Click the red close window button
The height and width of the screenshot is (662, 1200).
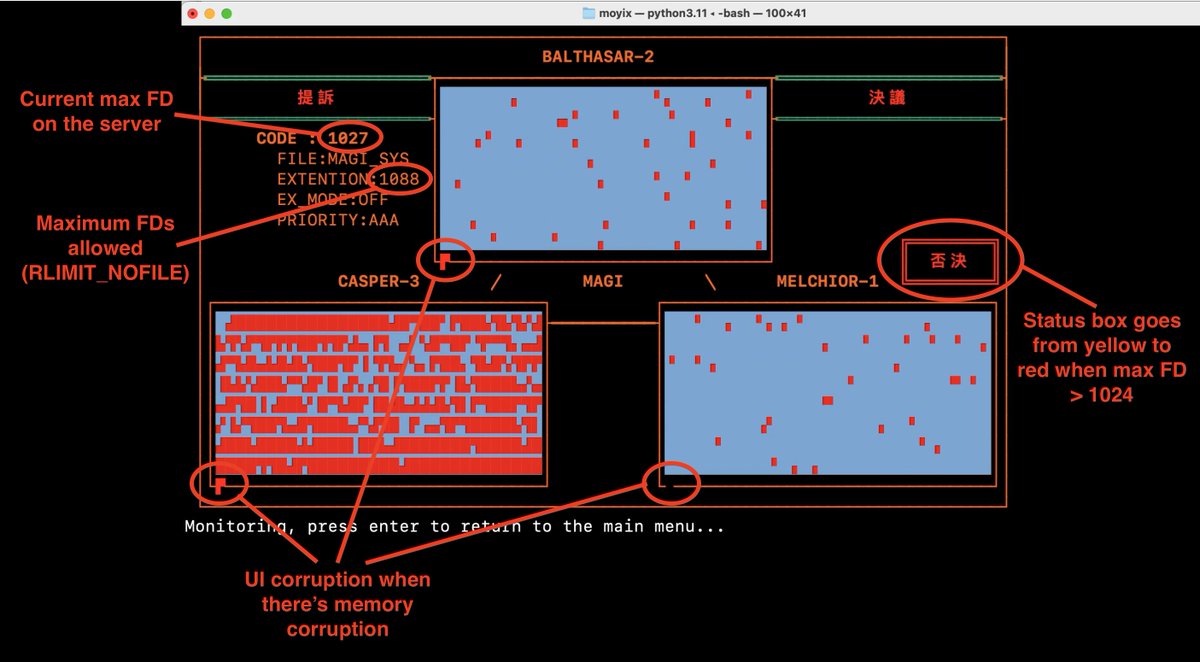(192, 14)
